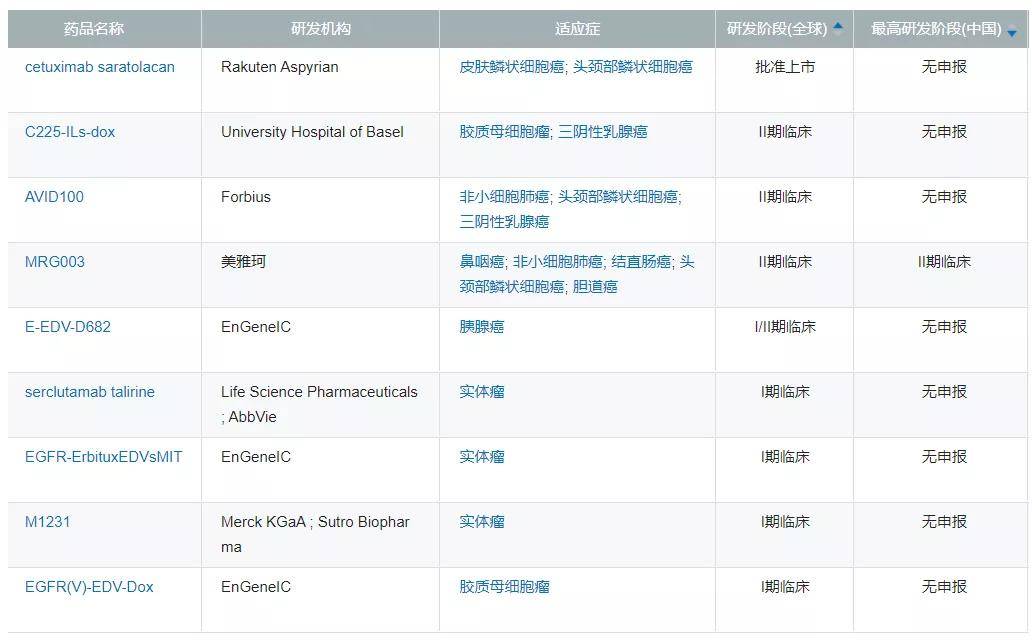Open the EGFR(V)-EDV-Dox drug page
The width and height of the screenshot is (1032, 640).
[87, 587]
